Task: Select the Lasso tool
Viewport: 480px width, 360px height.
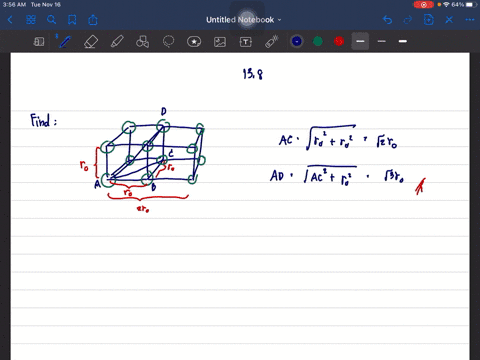Action: (x=168, y=42)
